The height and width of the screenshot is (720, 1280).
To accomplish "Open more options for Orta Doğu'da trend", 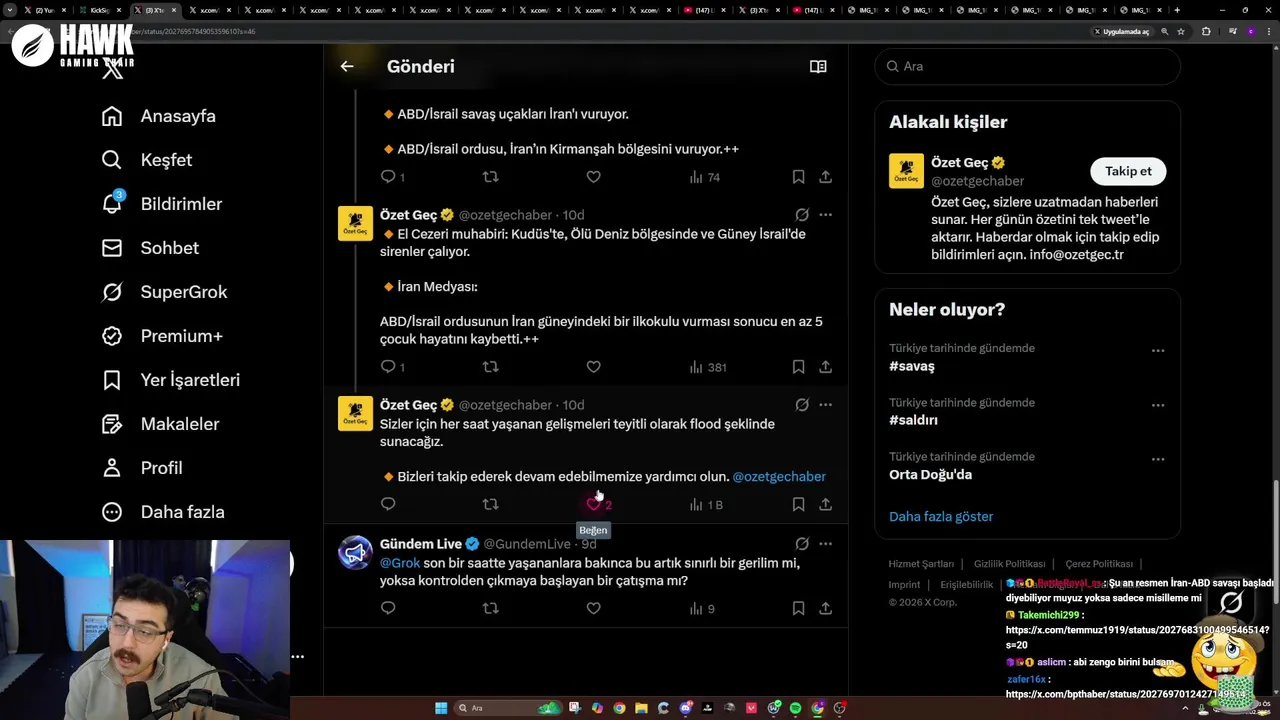I will tap(1158, 459).
